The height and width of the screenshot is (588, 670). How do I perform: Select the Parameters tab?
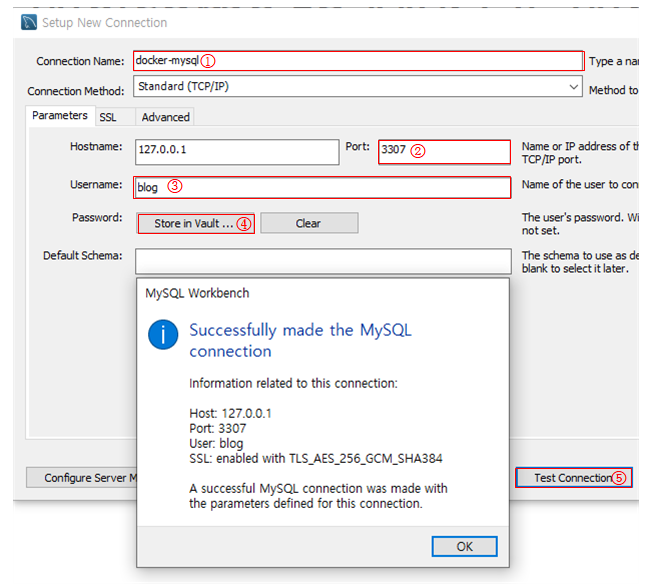pyautogui.click(x=60, y=115)
